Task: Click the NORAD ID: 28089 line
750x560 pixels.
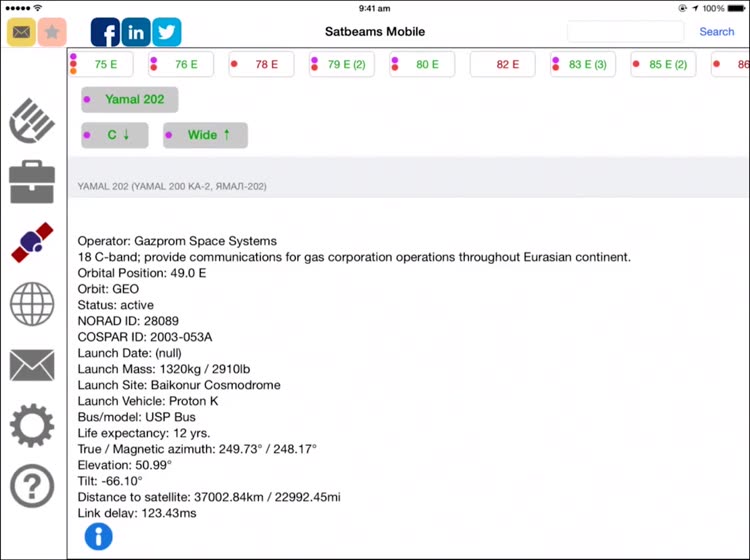Action: [128, 321]
